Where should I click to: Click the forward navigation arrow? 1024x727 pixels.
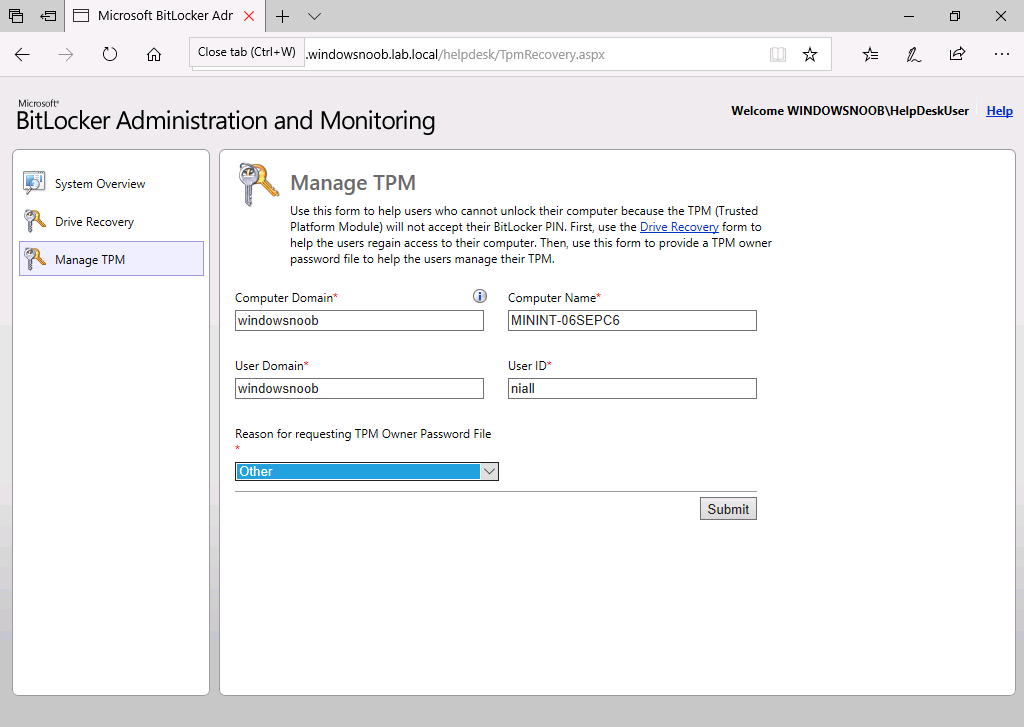[x=66, y=54]
